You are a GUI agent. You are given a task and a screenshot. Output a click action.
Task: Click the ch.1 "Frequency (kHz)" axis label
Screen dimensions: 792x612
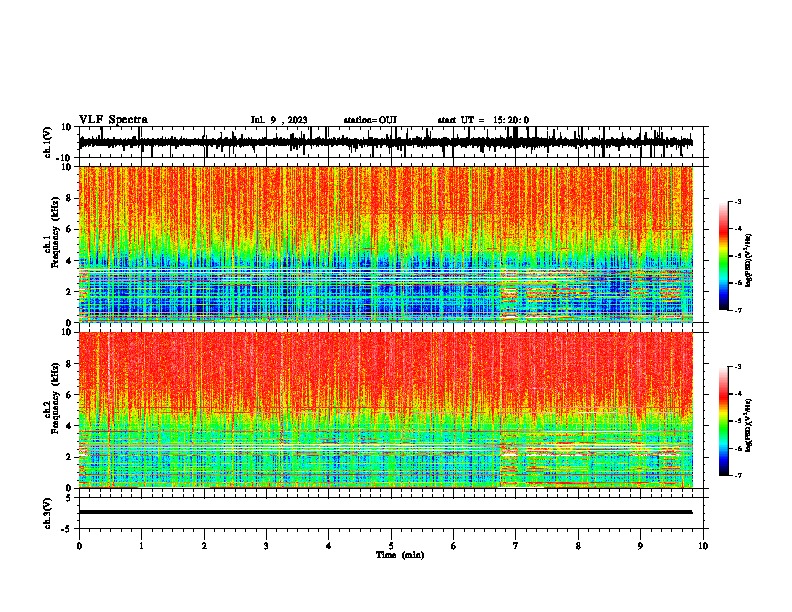tap(53, 233)
